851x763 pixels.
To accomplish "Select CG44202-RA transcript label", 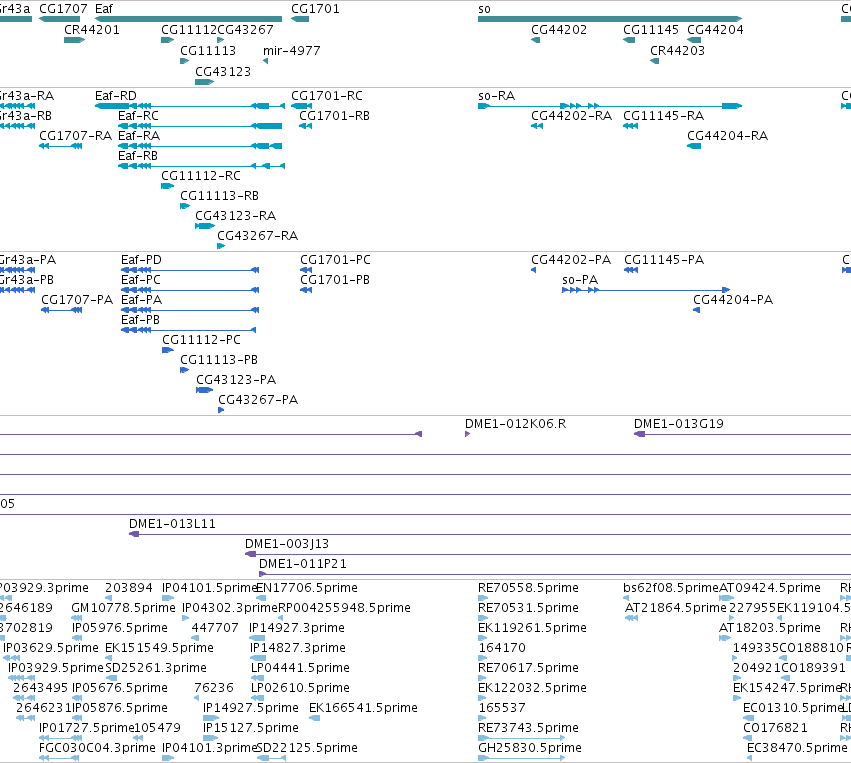I will 571,116.
